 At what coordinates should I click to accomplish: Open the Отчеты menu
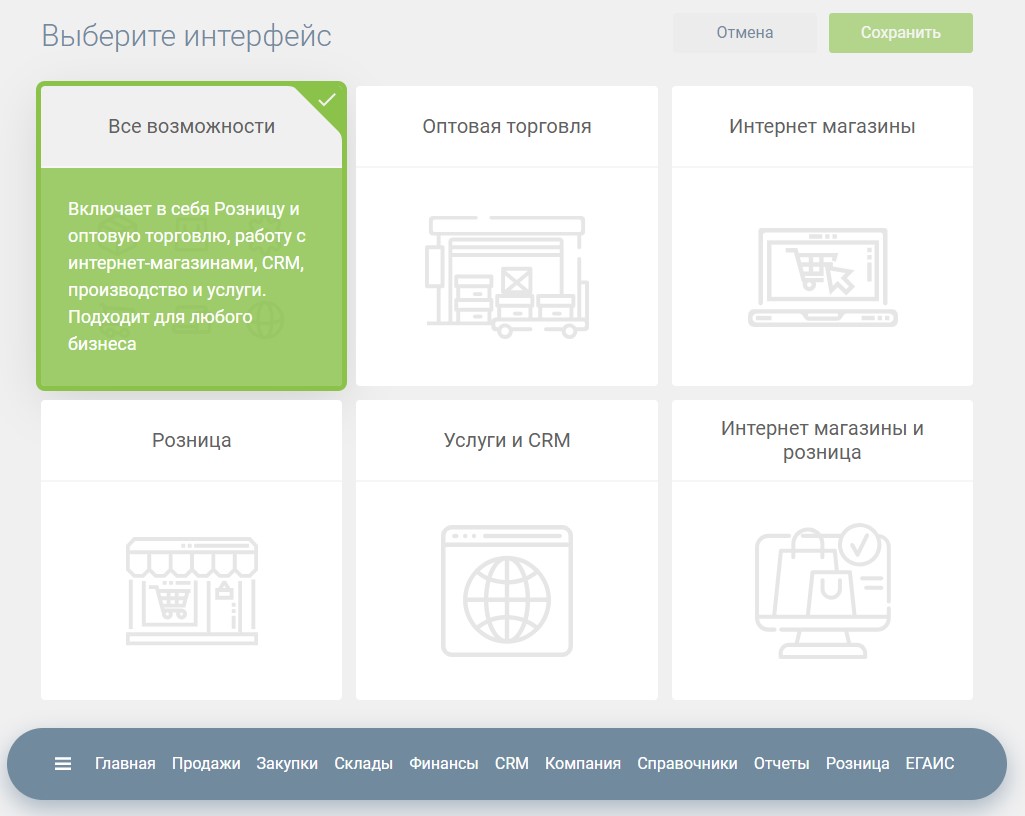[781, 763]
